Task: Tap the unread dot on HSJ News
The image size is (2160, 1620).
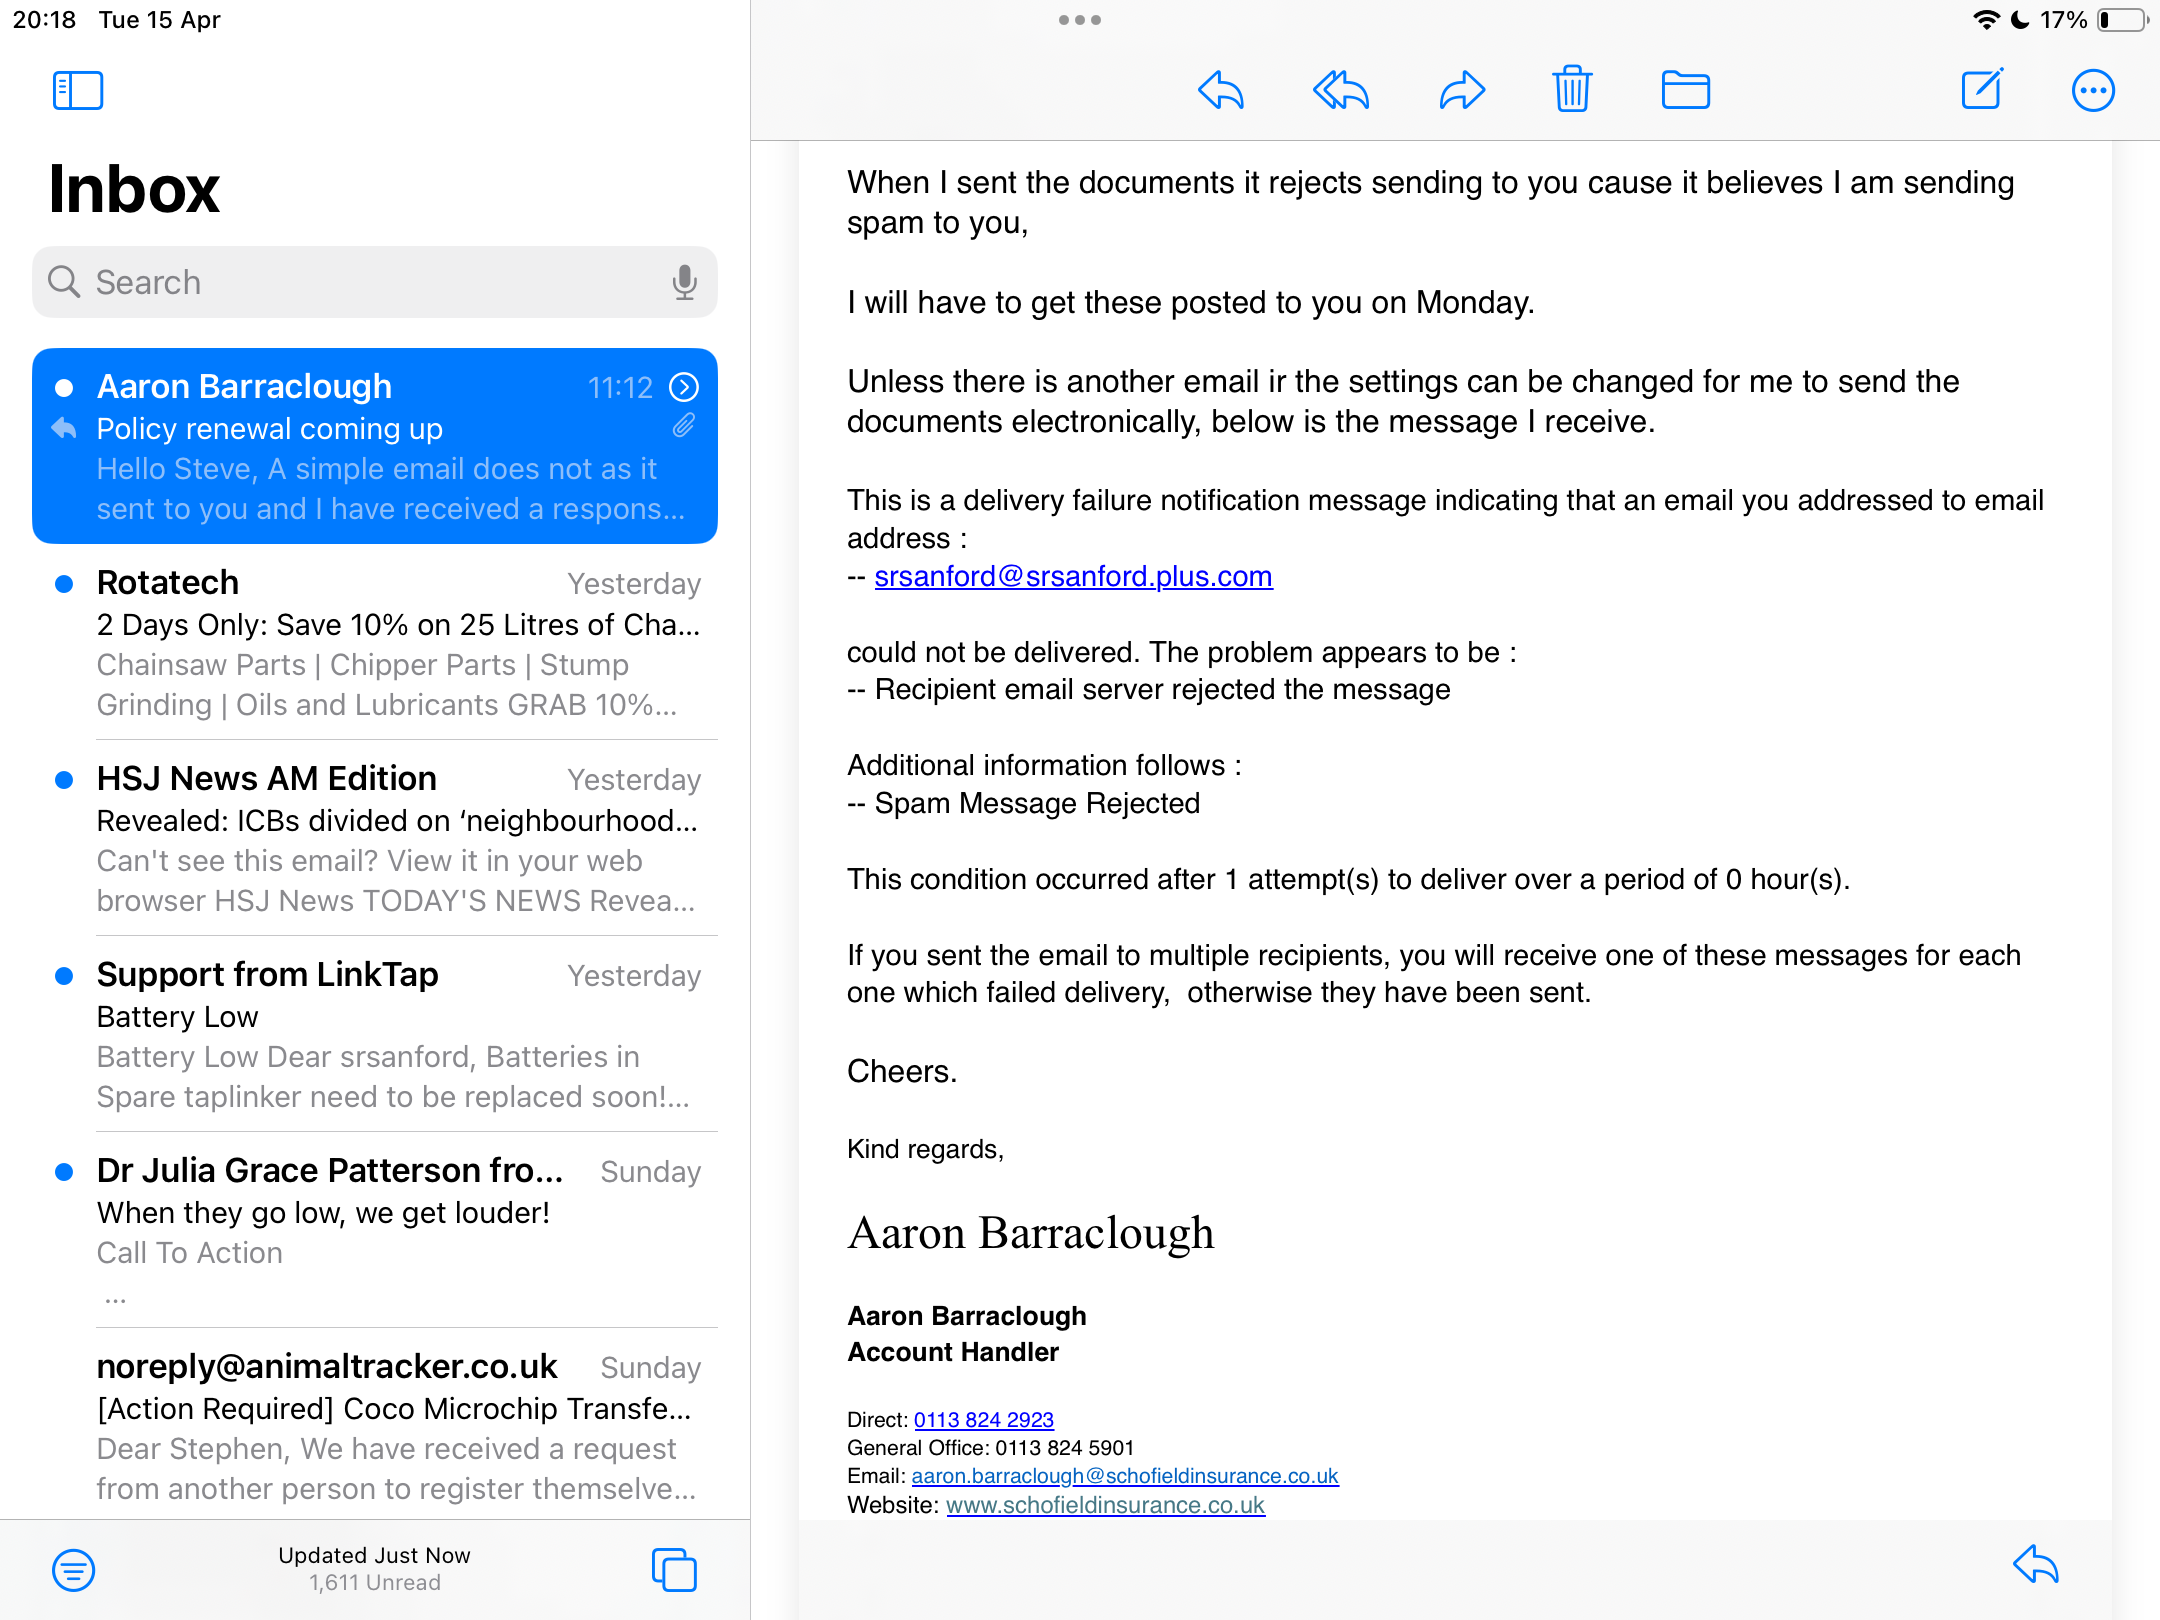Action: coord(64,779)
